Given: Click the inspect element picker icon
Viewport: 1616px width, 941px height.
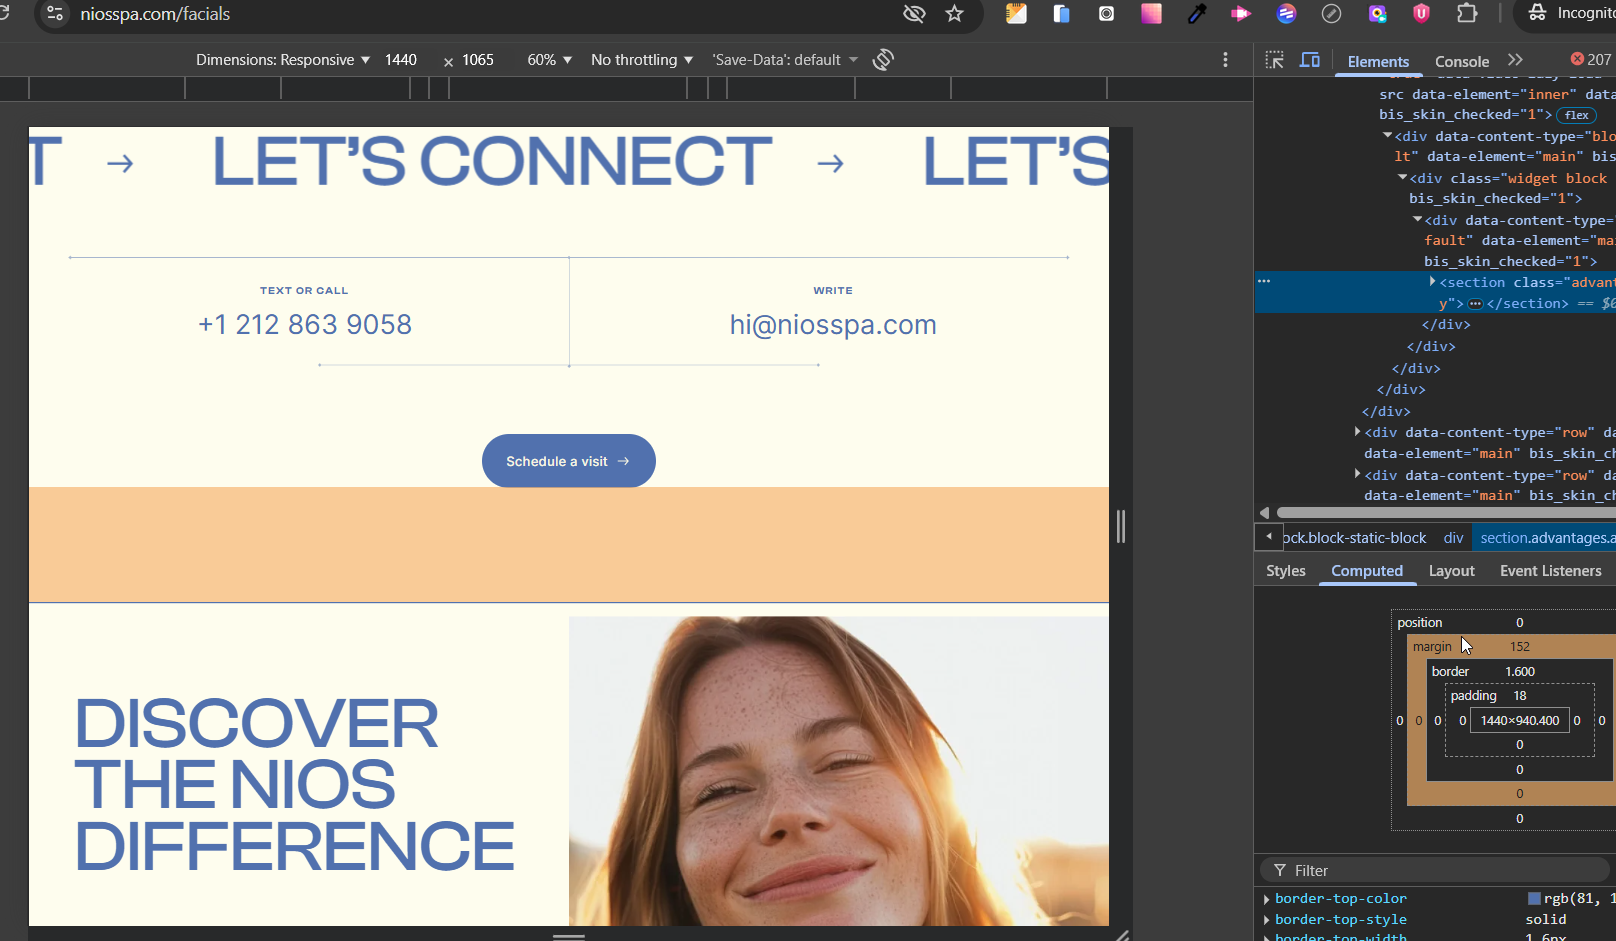Looking at the screenshot, I should (x=1274, y=60).
